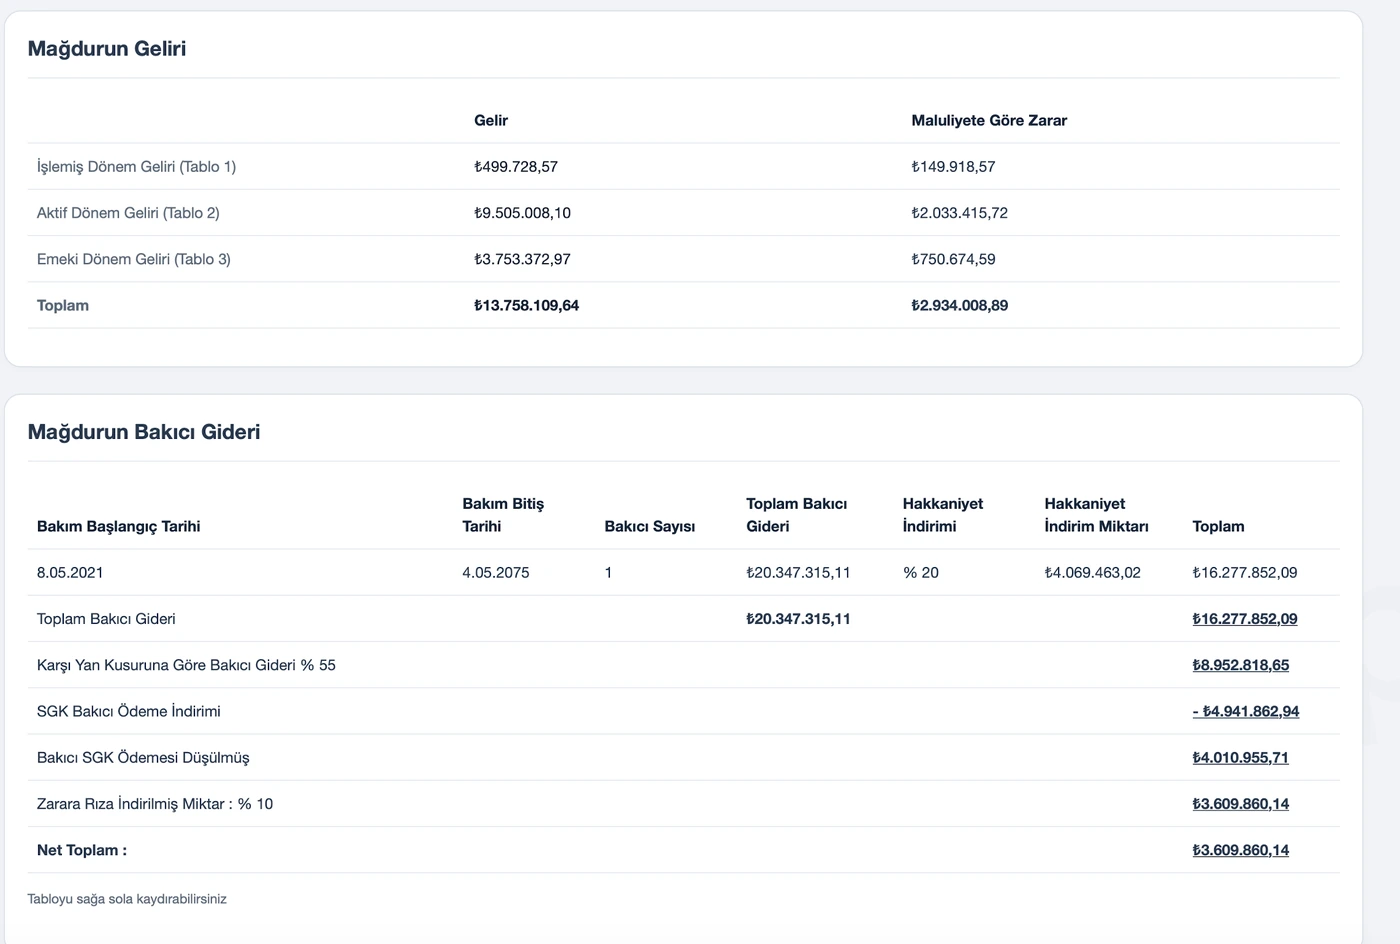Viewport: 1400px width, 944px height.
Task: Click the income value ₺499.728,57
Action: point(516,167)
